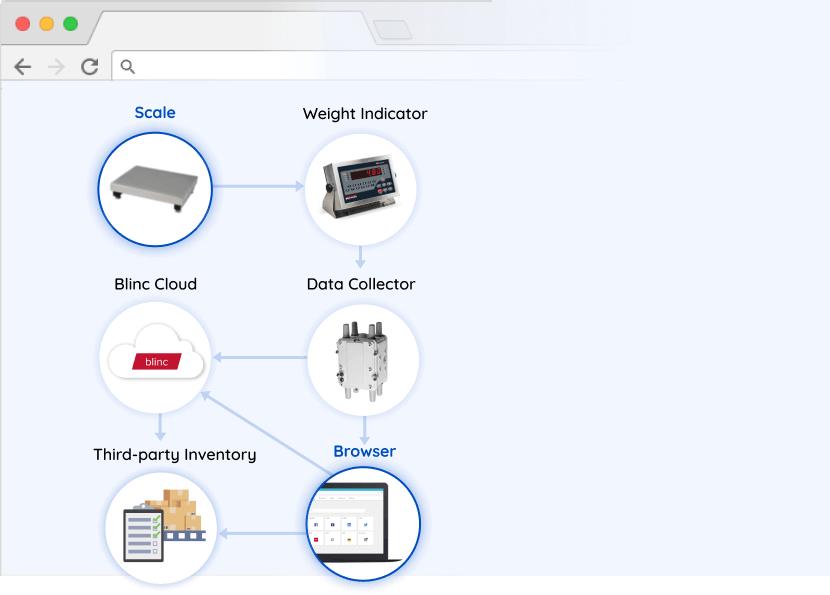This screenshot has width=830, height=595.
Task: Click the blue Scale label
Action: coord(155,113)
